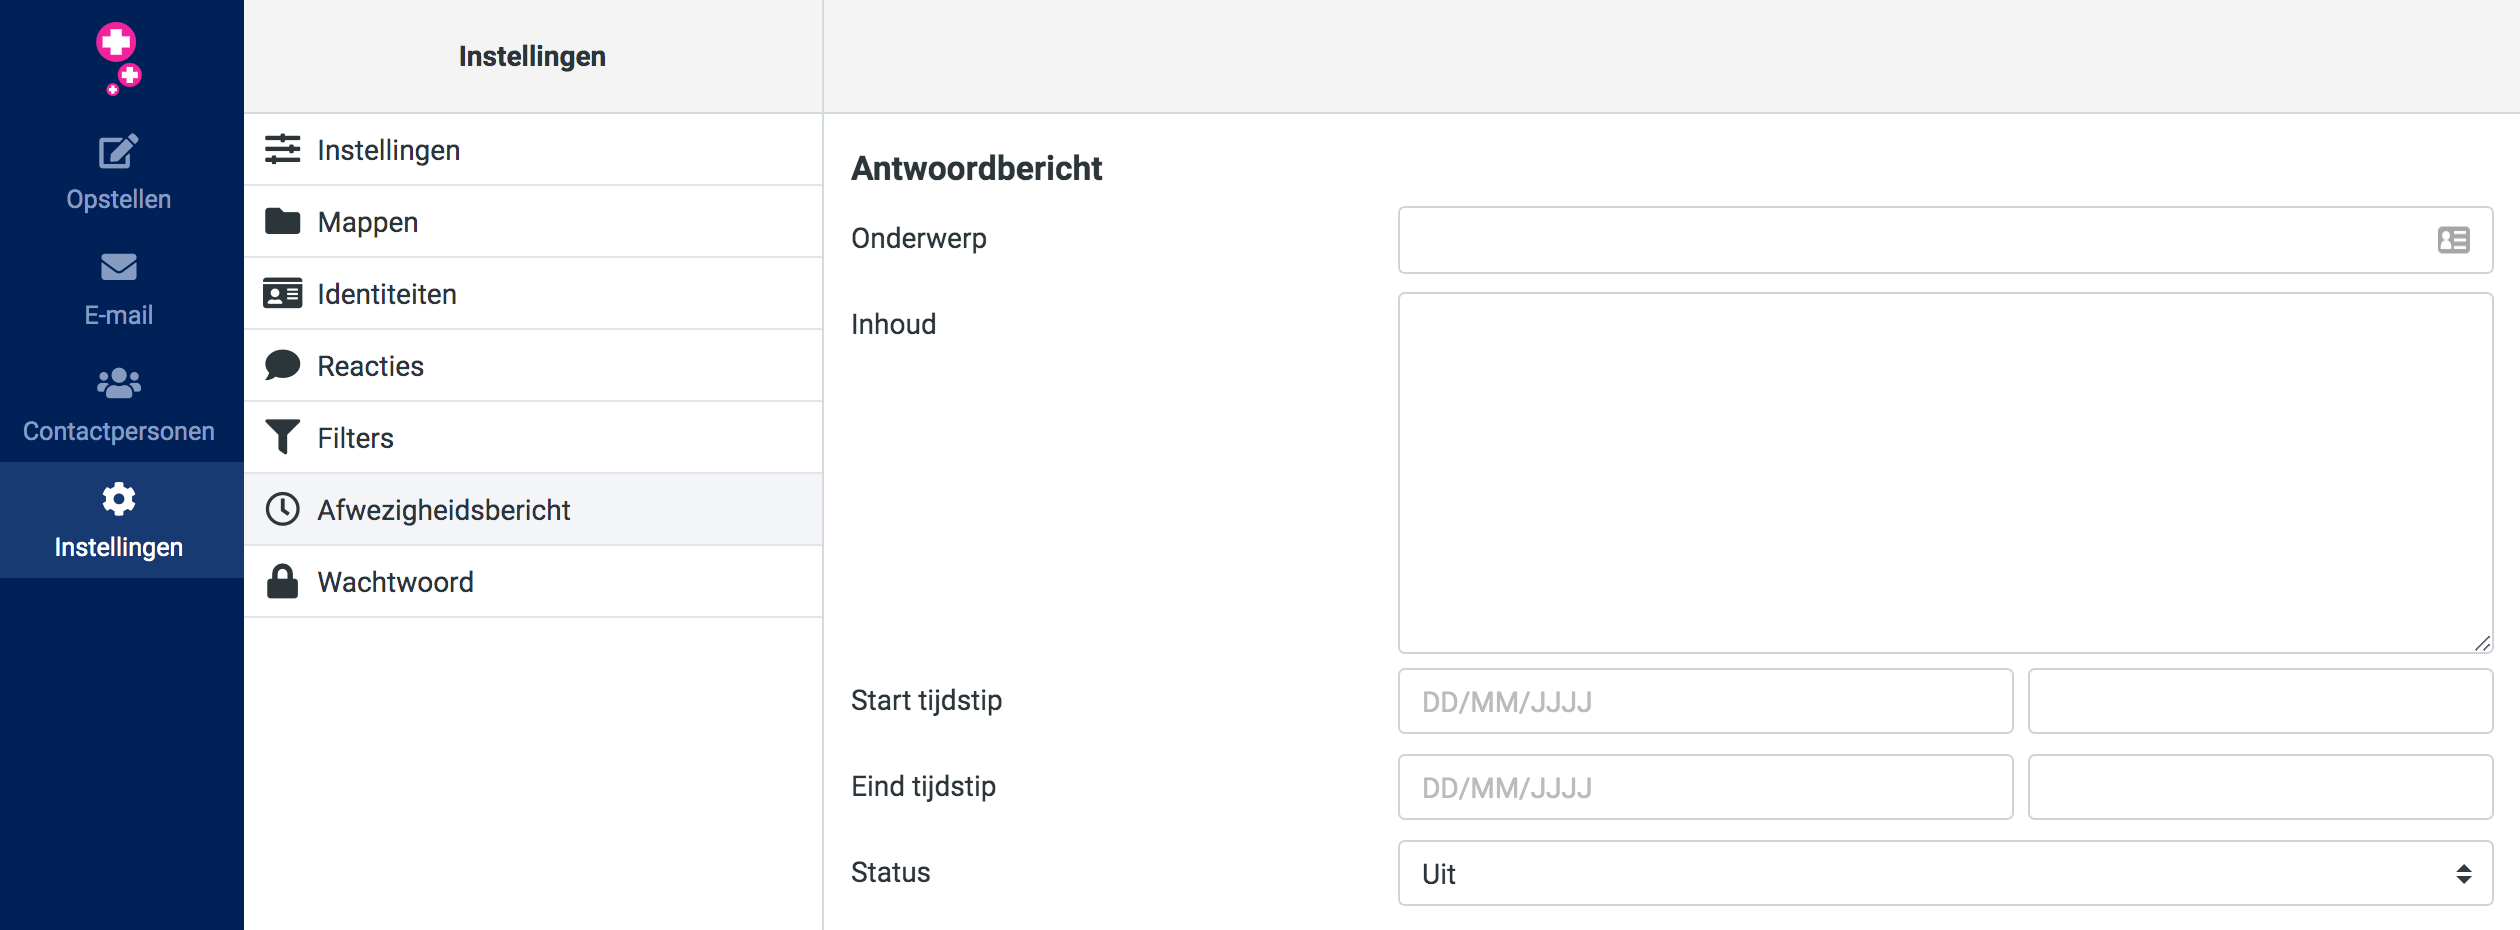This screenshot has height=930, width=2520.
Task: Go to Contactpersonen in the sidebar
Action: (121, 404)
